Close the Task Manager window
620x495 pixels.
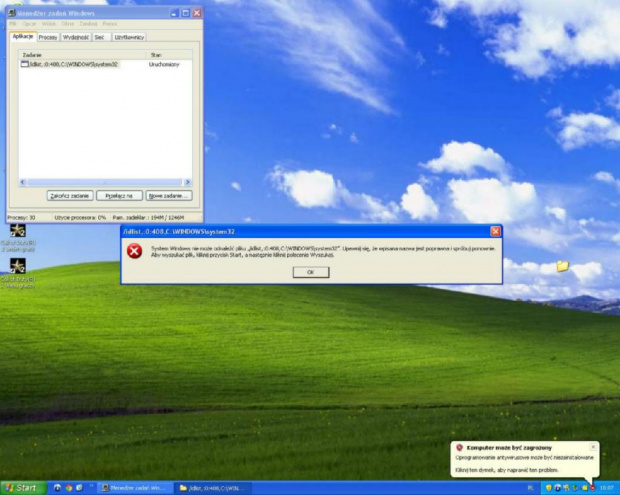click(x=197, y=13)
